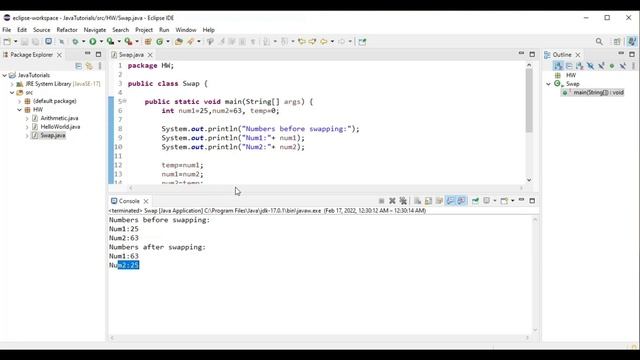Select the Java perspective icon

tap(632, 42)
